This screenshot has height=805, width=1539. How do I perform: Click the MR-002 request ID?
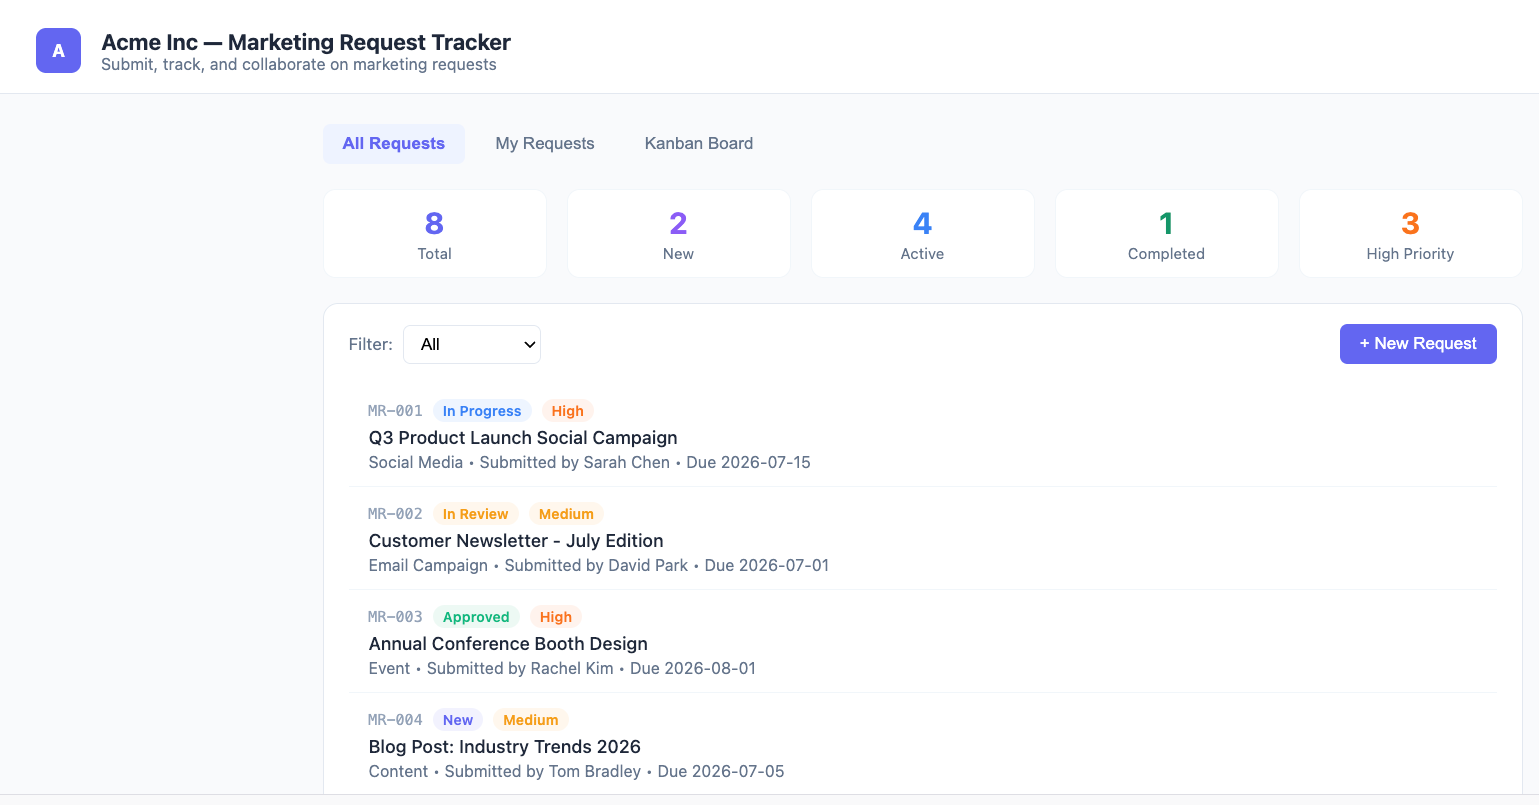point(395,514)
